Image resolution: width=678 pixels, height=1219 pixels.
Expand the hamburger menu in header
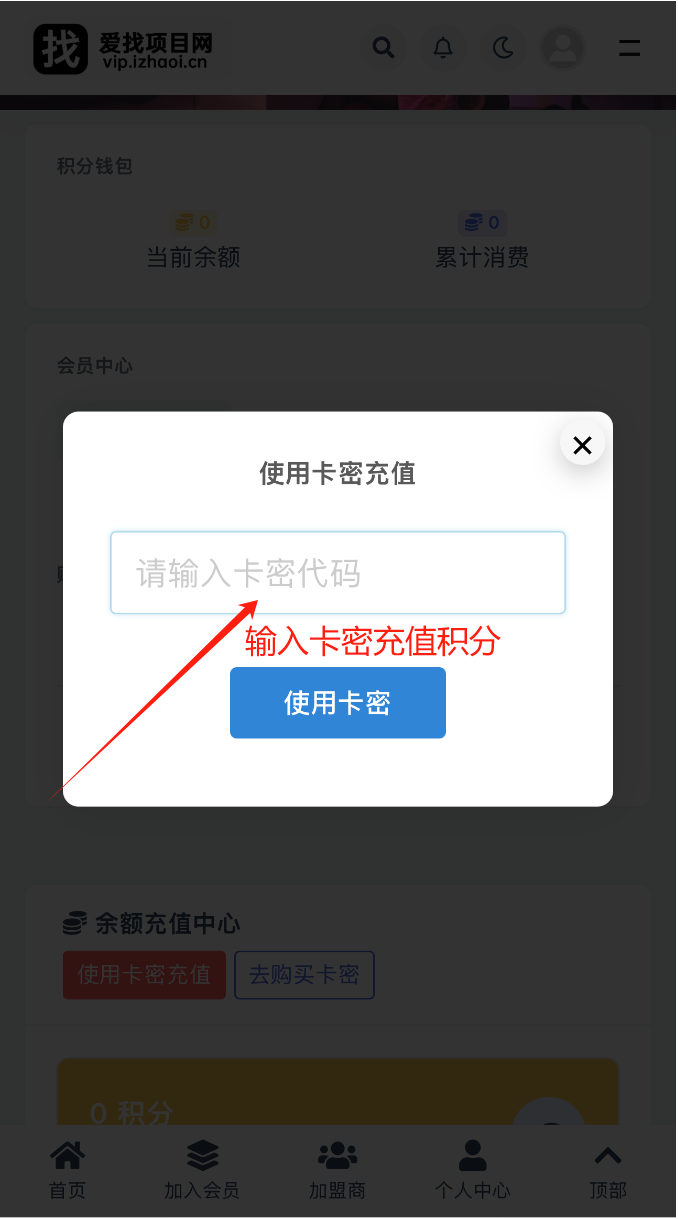click(629, 48)
